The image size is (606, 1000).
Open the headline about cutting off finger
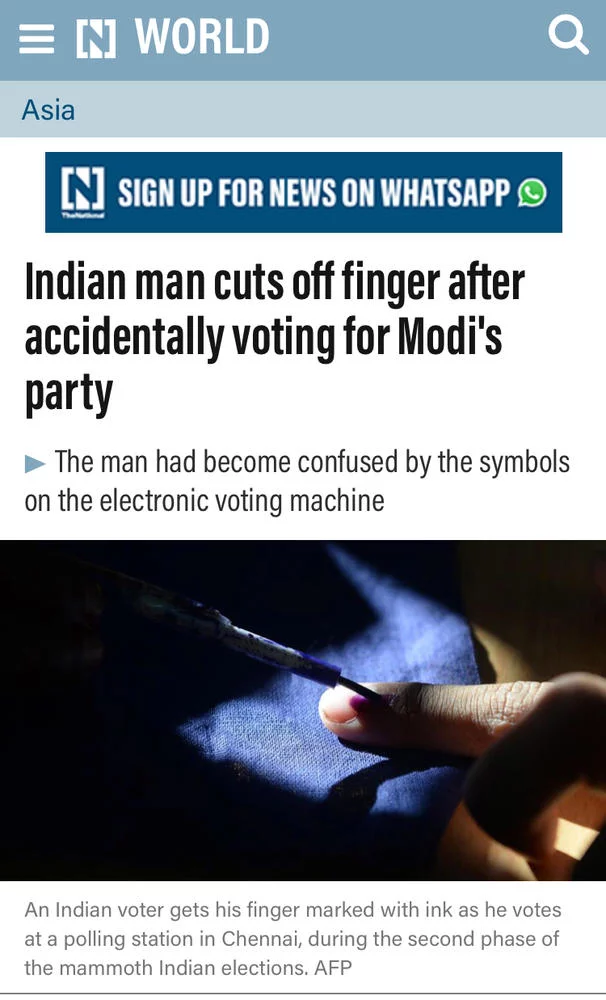(275, 338)
